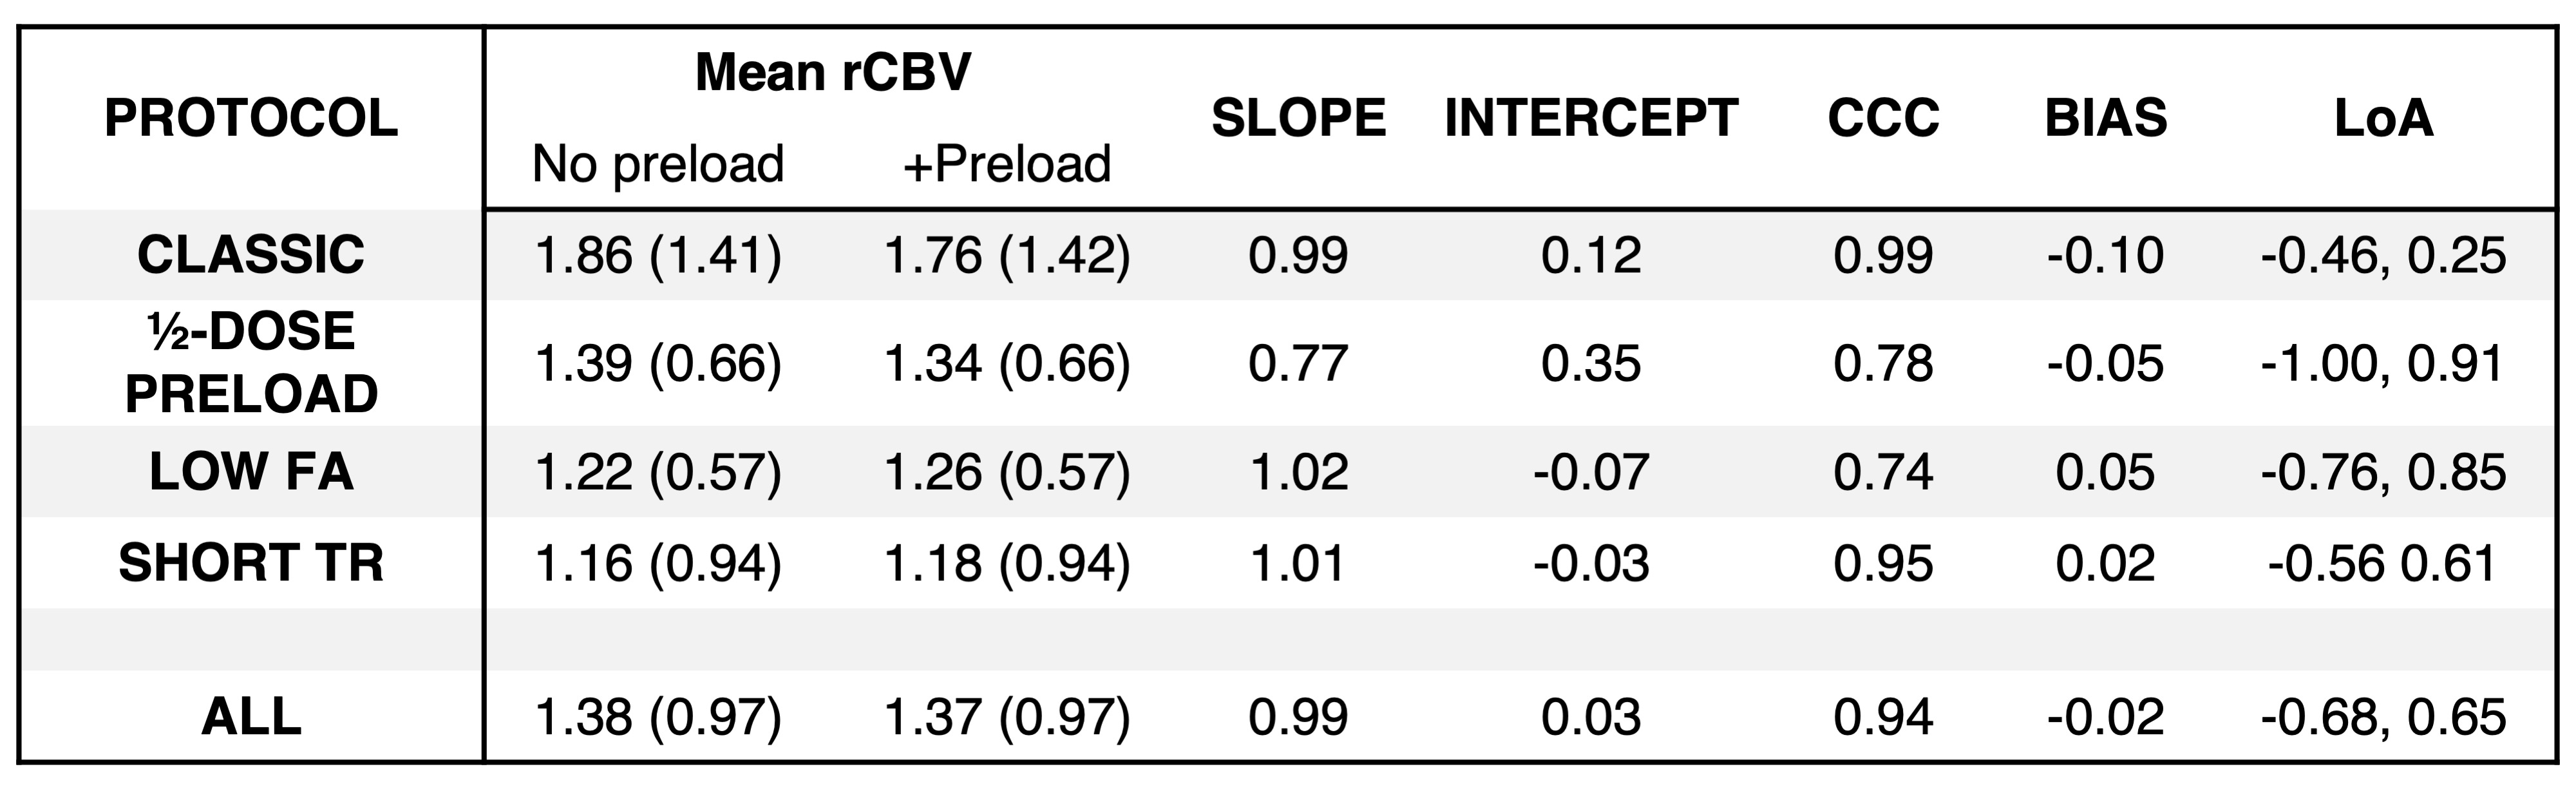Click the CCC column header

1883,119
